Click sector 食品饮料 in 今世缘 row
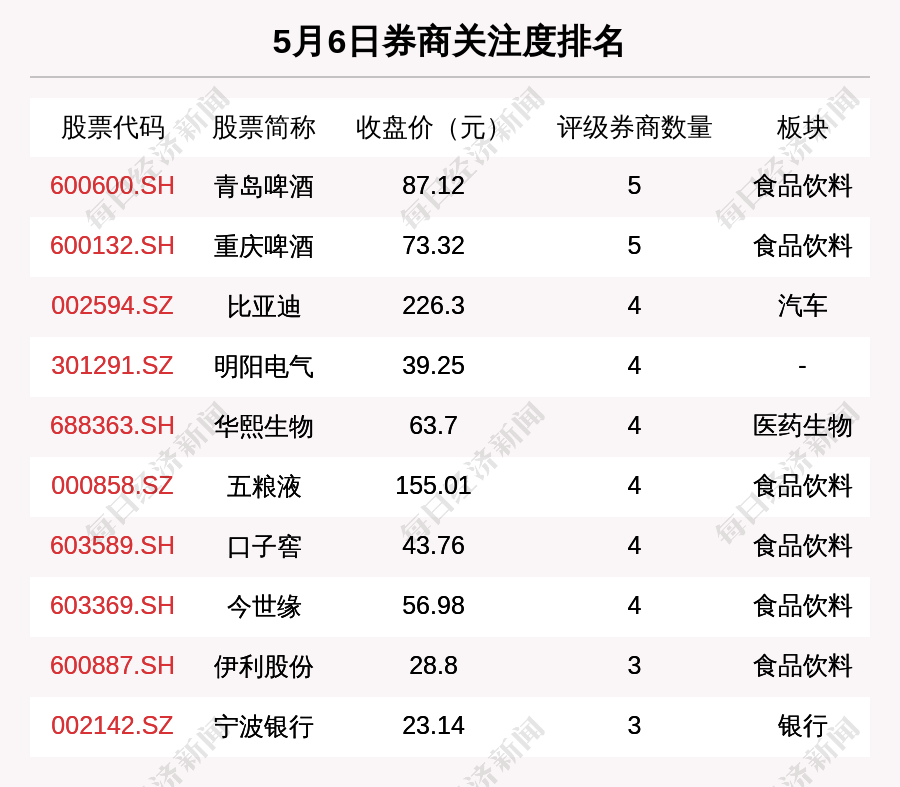 click(x=802, y=606)
